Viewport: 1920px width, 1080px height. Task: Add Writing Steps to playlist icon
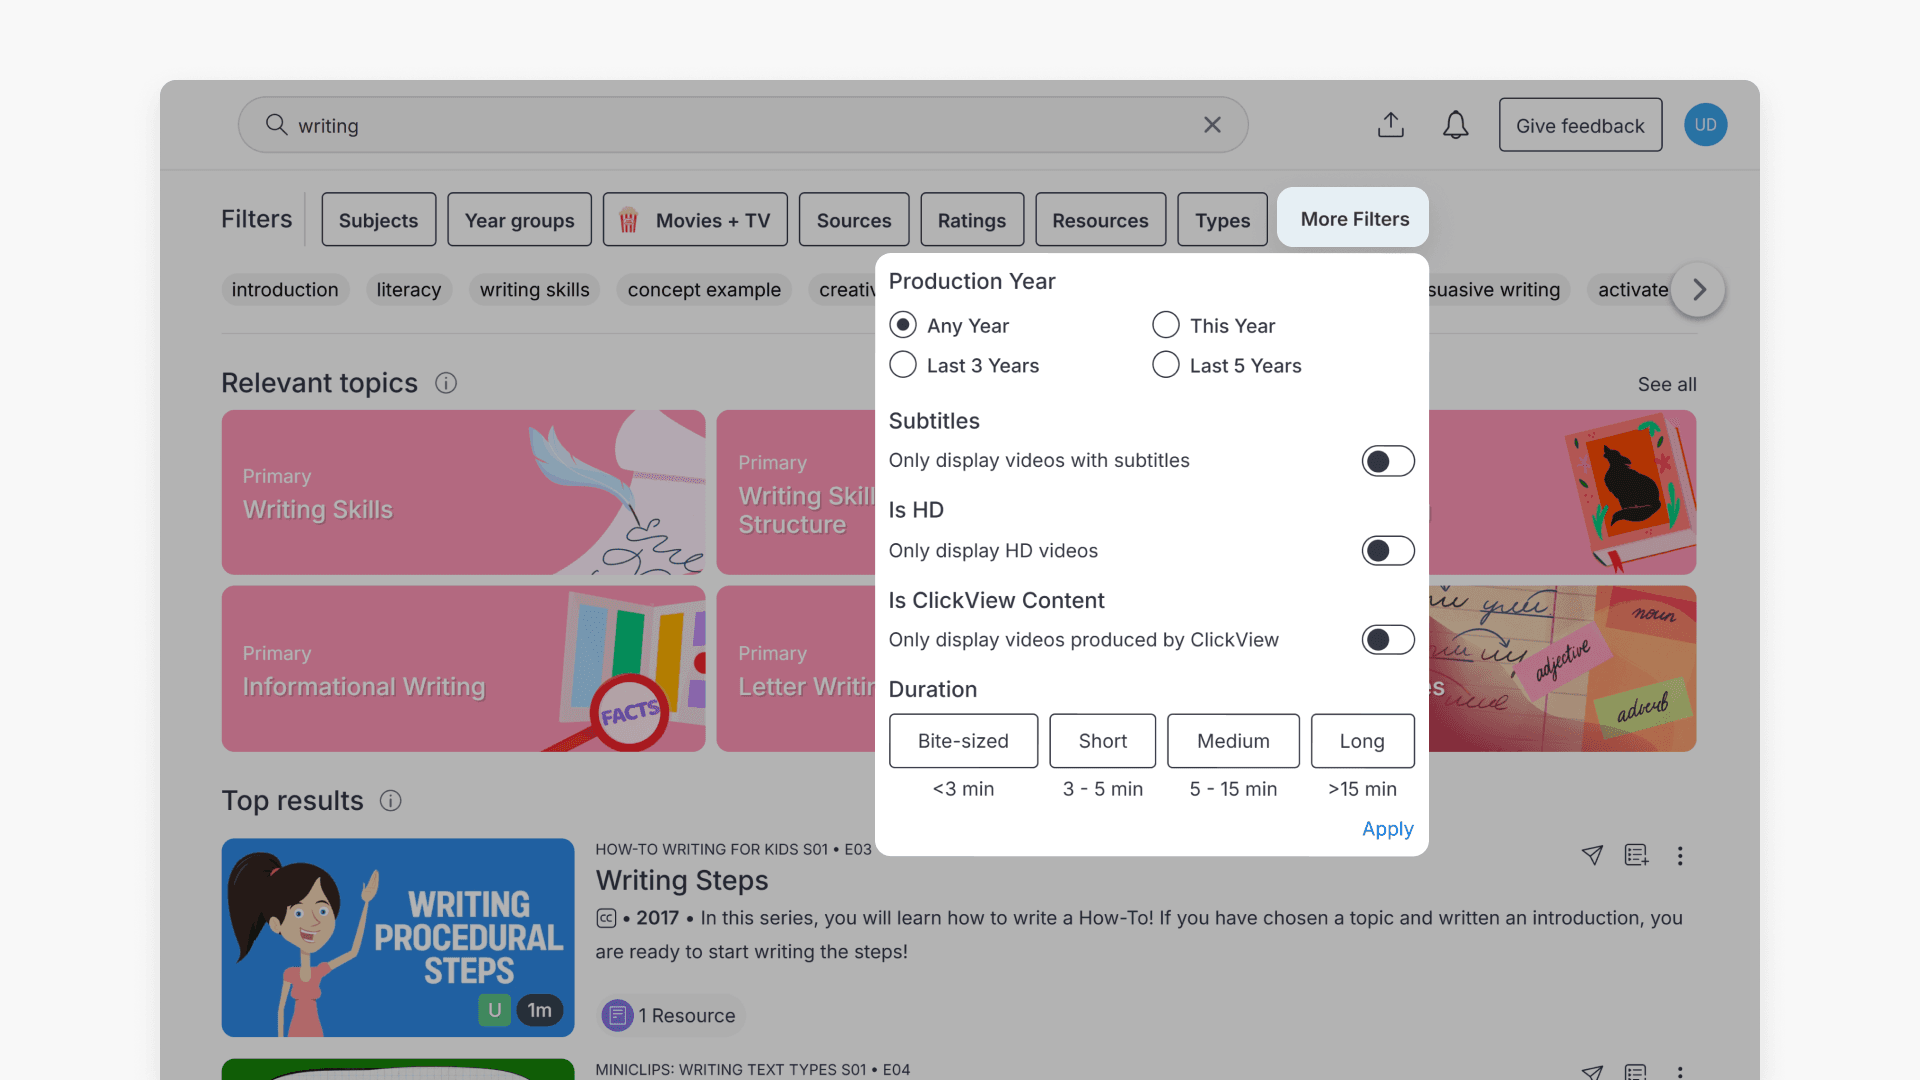(1636, 855)
